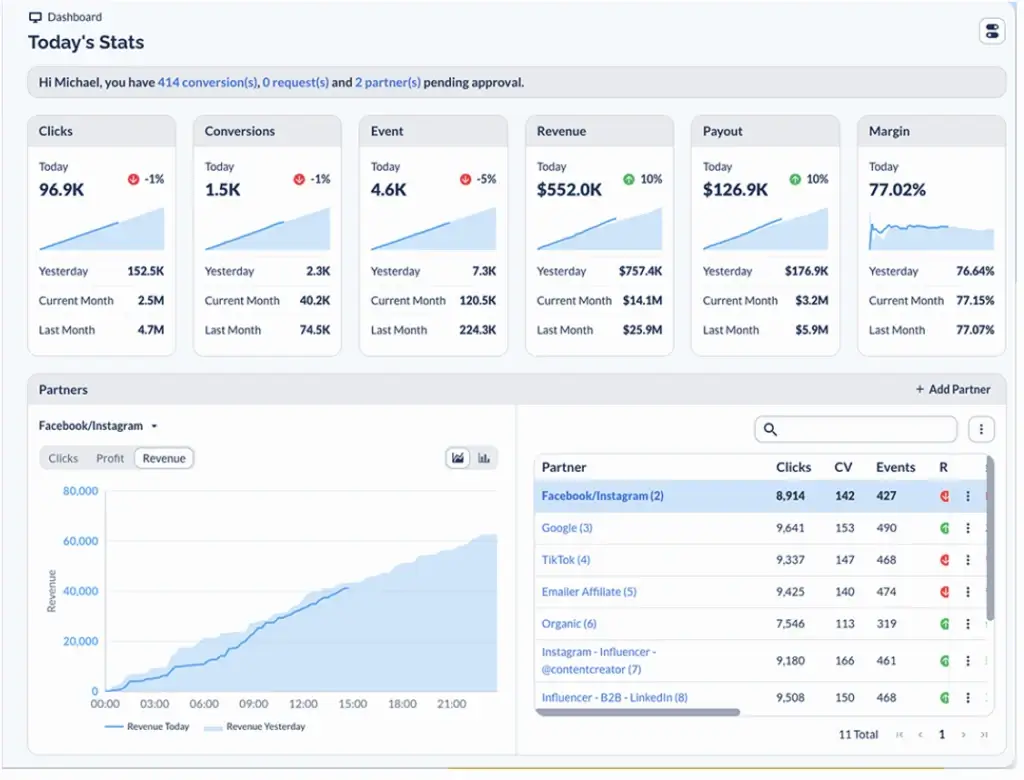The width and height of the screenshot is (1024, 780).
Task: Jump to last page of partner table
Action: [984, 735]
